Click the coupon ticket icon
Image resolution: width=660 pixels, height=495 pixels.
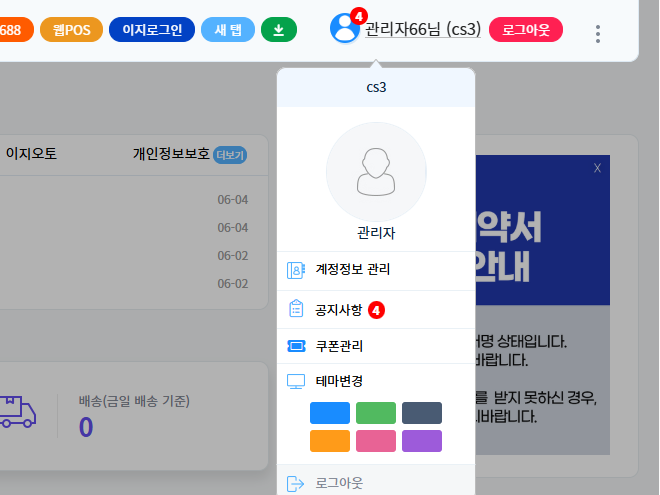pos(295,347)
